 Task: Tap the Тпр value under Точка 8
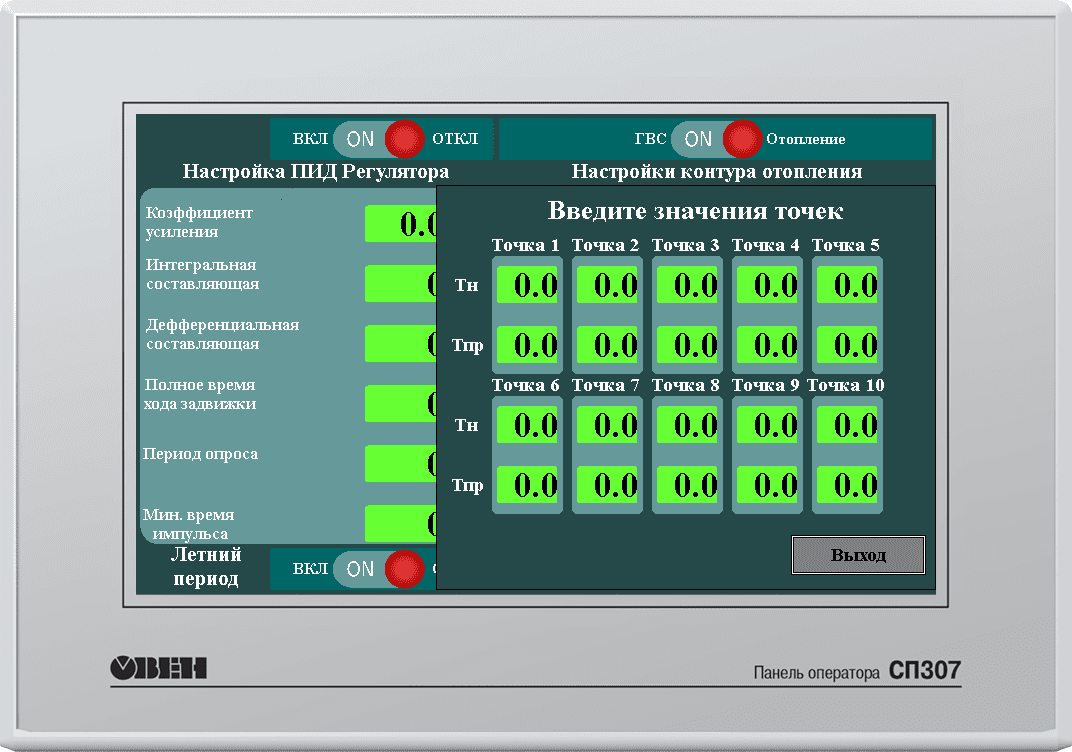[687, 485]
